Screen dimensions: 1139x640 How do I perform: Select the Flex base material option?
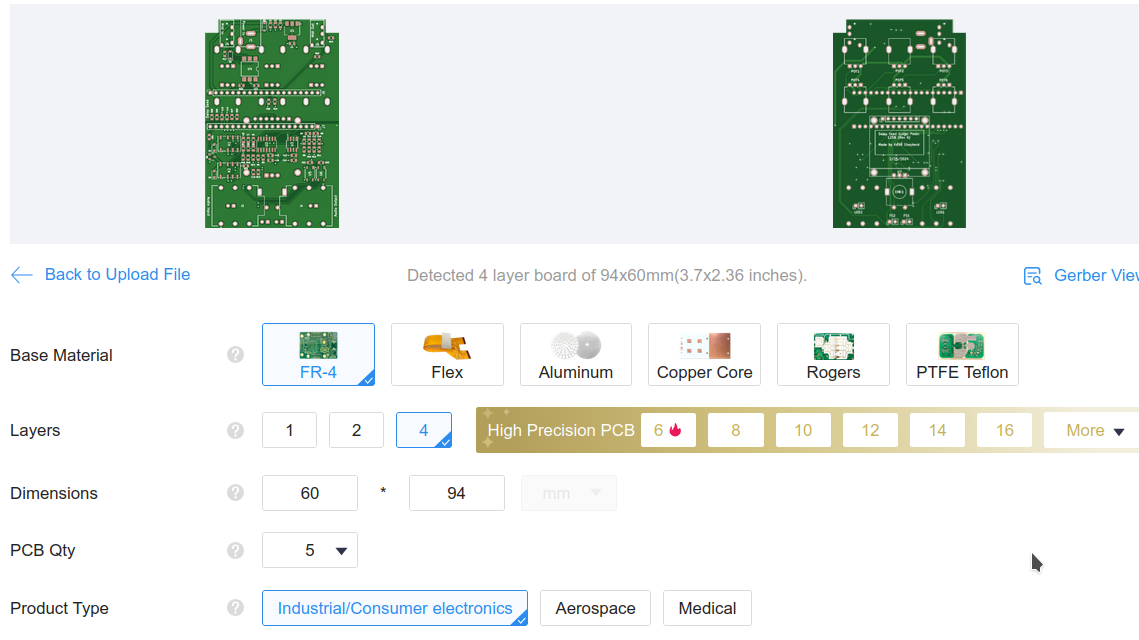point(446,354)
